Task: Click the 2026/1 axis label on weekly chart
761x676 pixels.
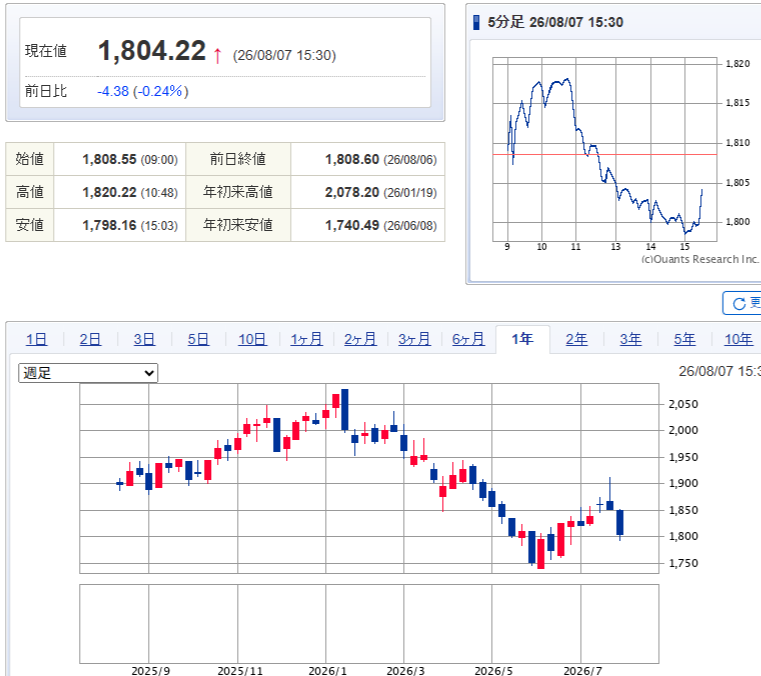Action: (328, 671)
